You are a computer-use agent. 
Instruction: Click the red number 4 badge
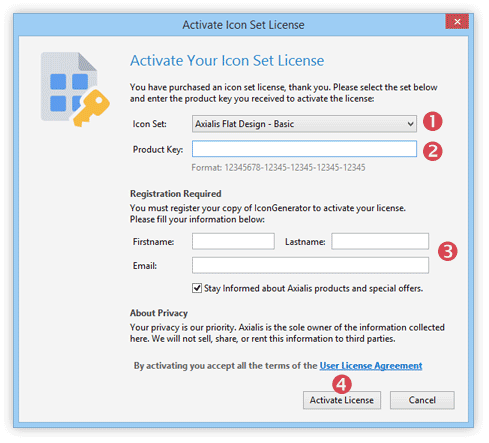coord(342,385)
